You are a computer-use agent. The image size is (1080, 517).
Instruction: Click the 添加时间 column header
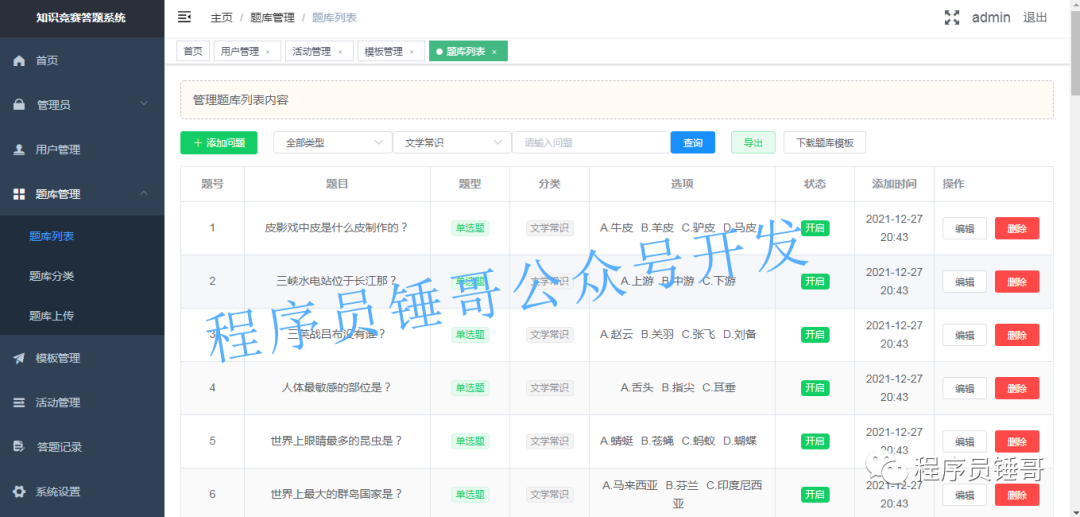coord(894,184)
